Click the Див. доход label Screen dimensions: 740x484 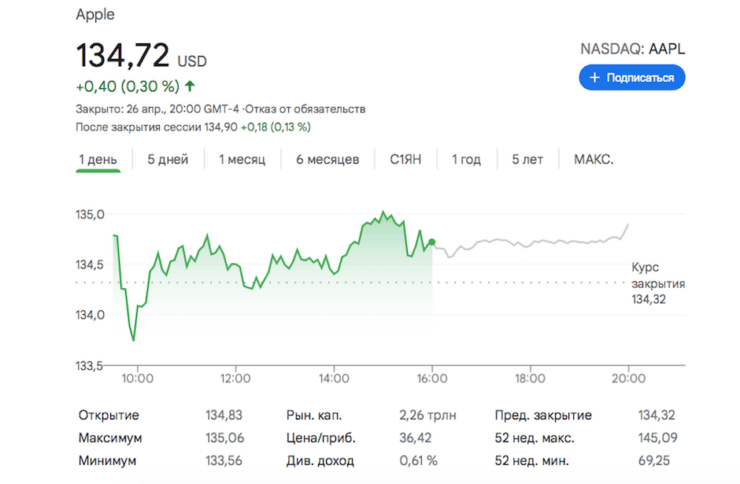pyautogui.click(x=320, y=460)
